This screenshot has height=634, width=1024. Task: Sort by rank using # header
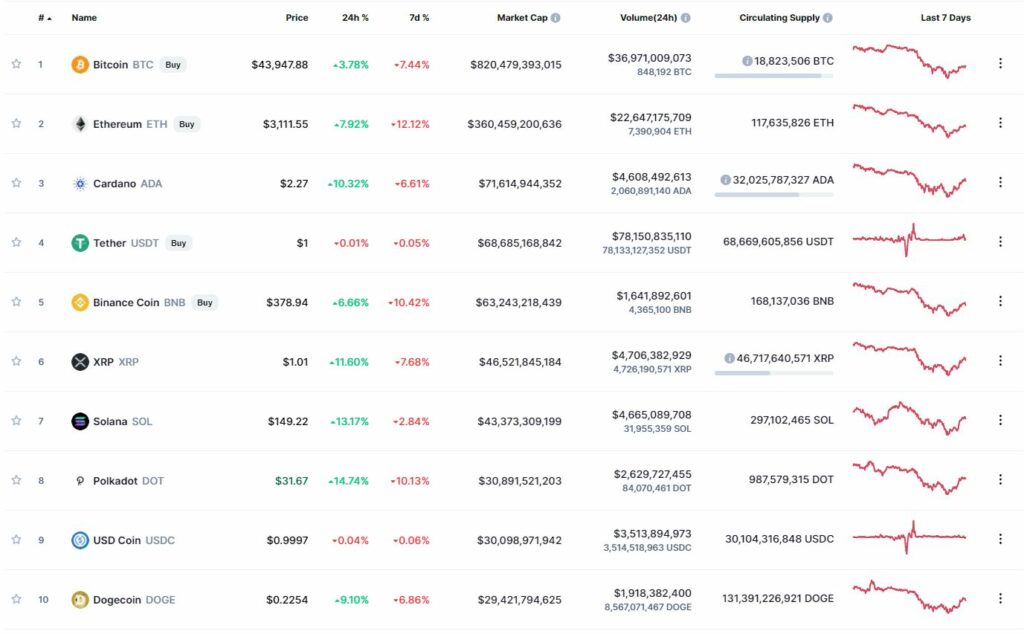click(x=44, y=18)
